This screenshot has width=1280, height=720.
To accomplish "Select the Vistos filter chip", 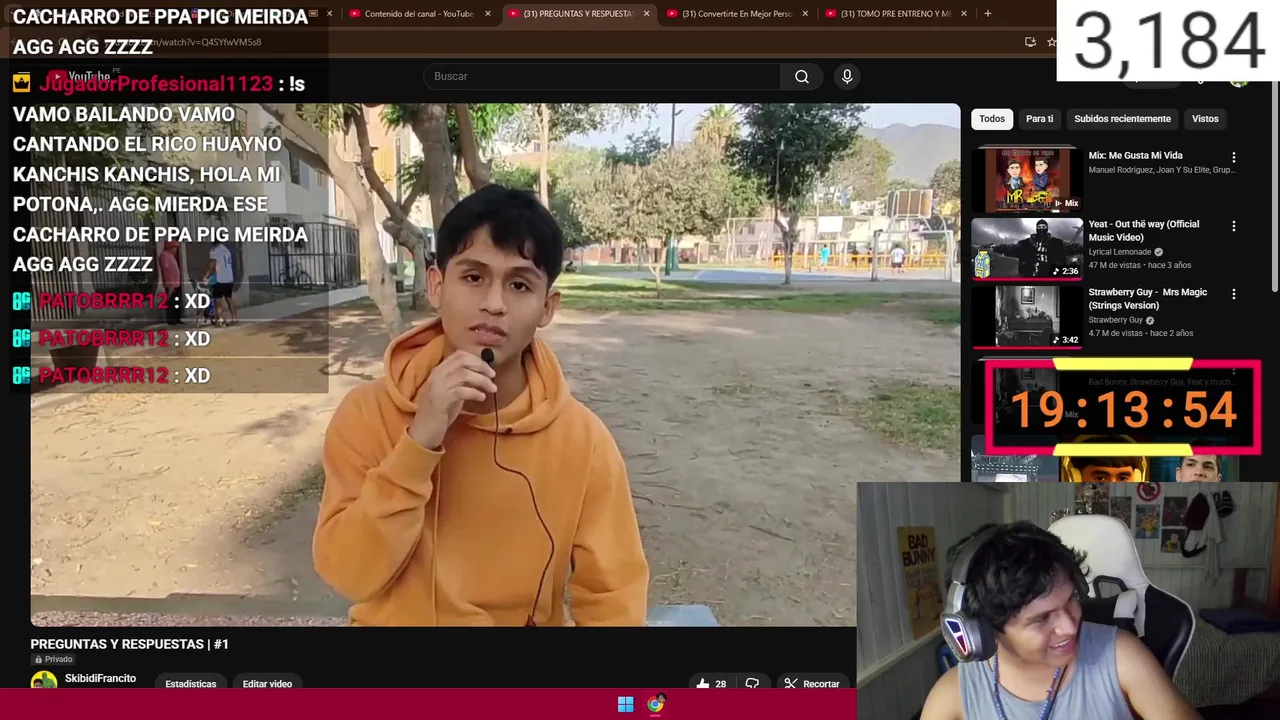I will 1205,119.
